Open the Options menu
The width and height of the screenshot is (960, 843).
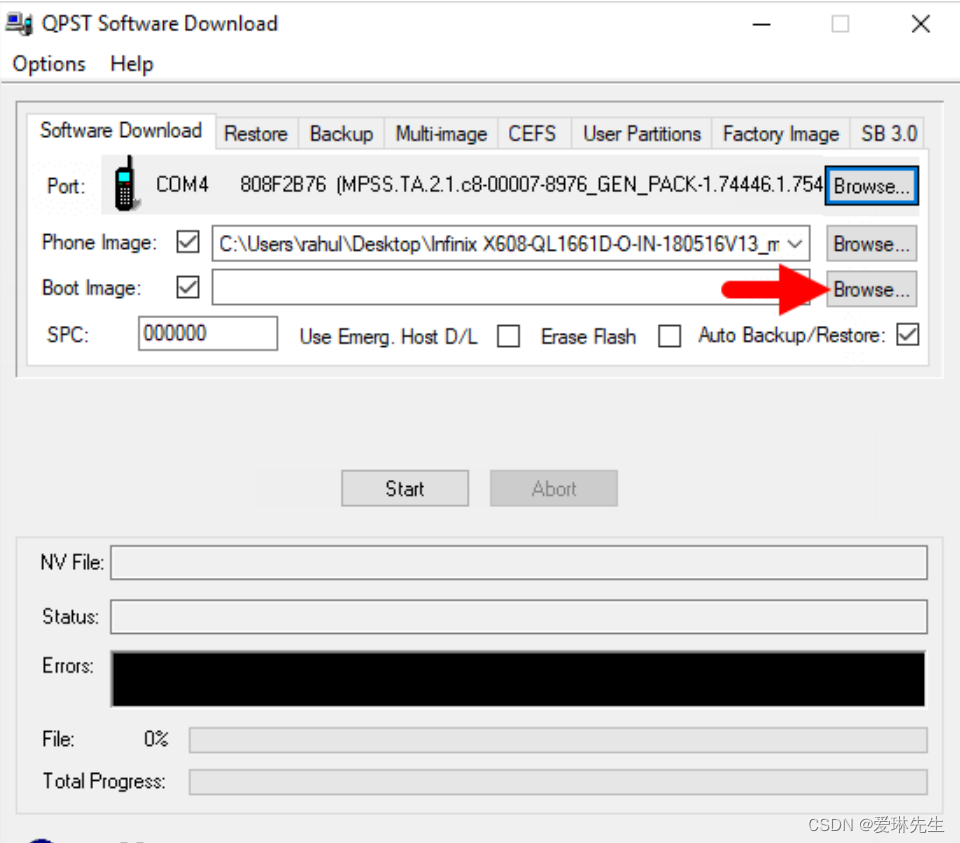49,64
